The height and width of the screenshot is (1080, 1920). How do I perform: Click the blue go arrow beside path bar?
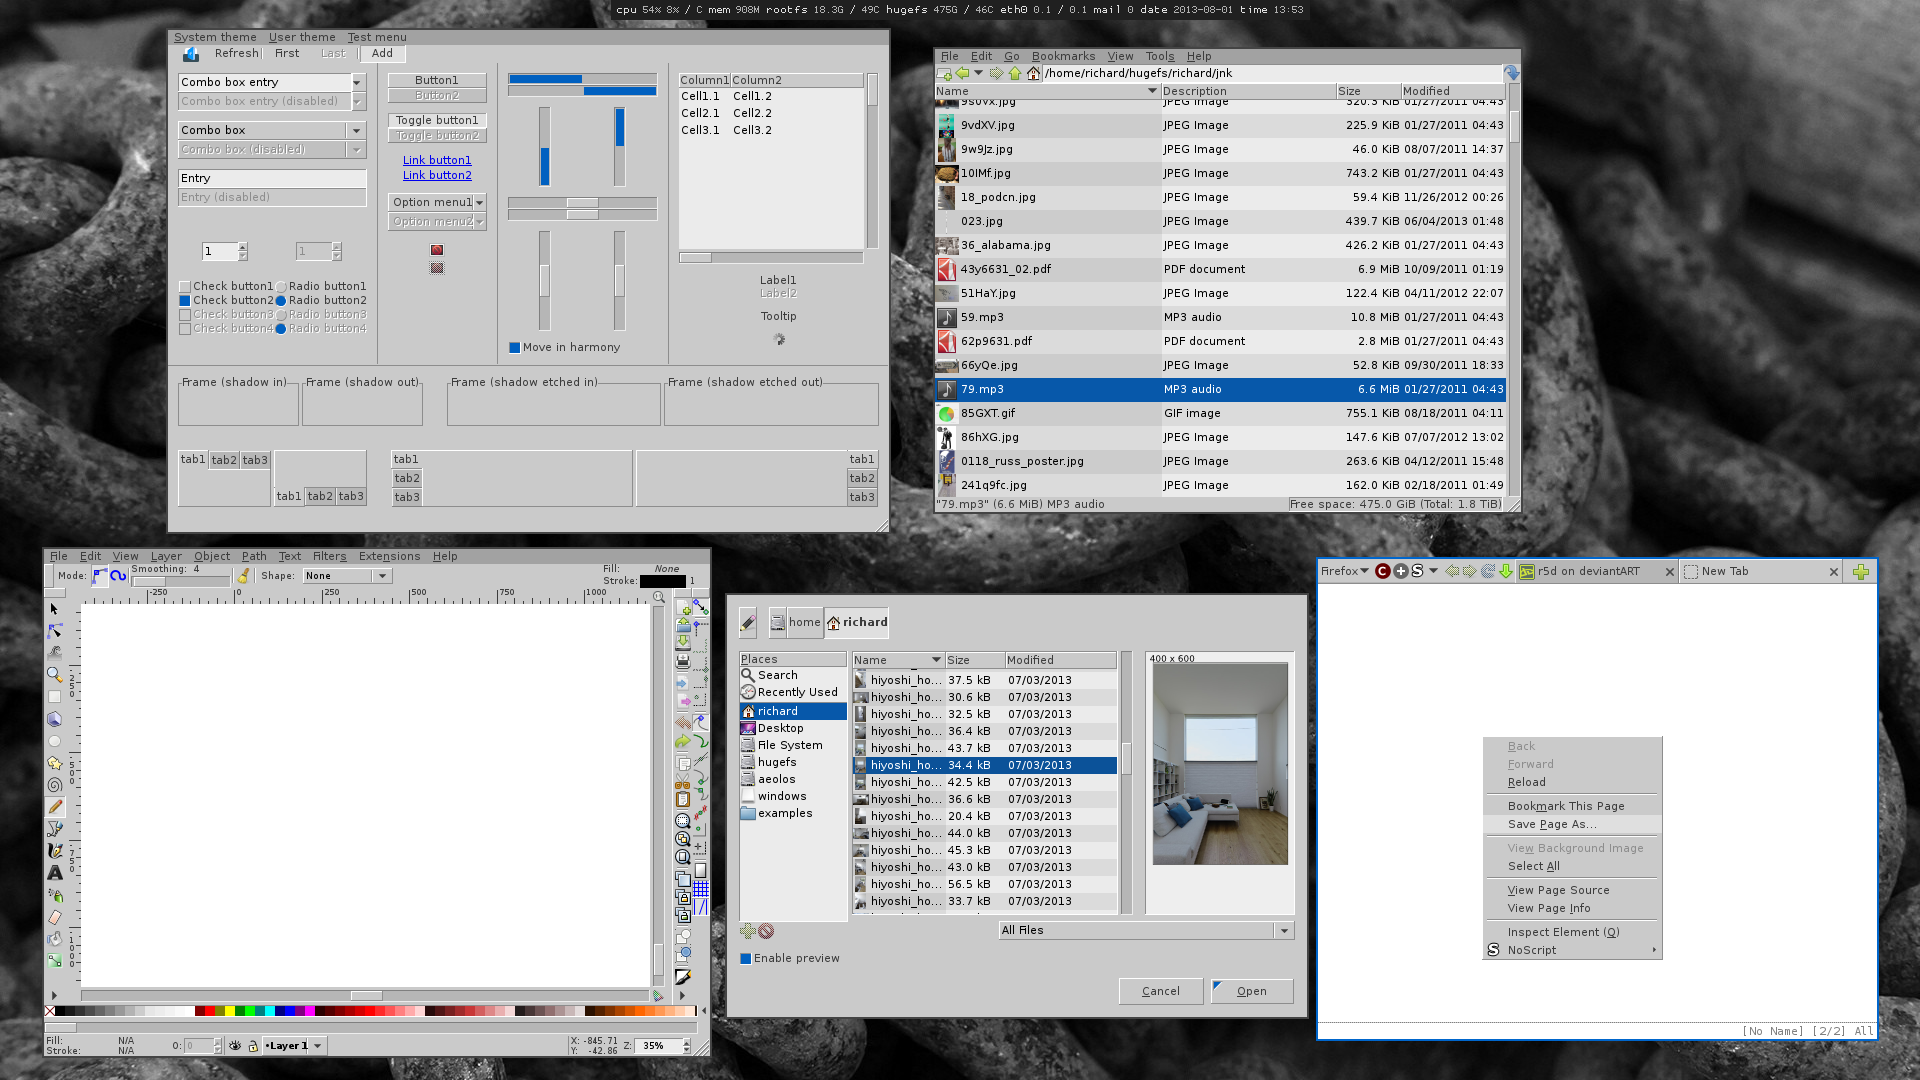[x=1512, y=73]
